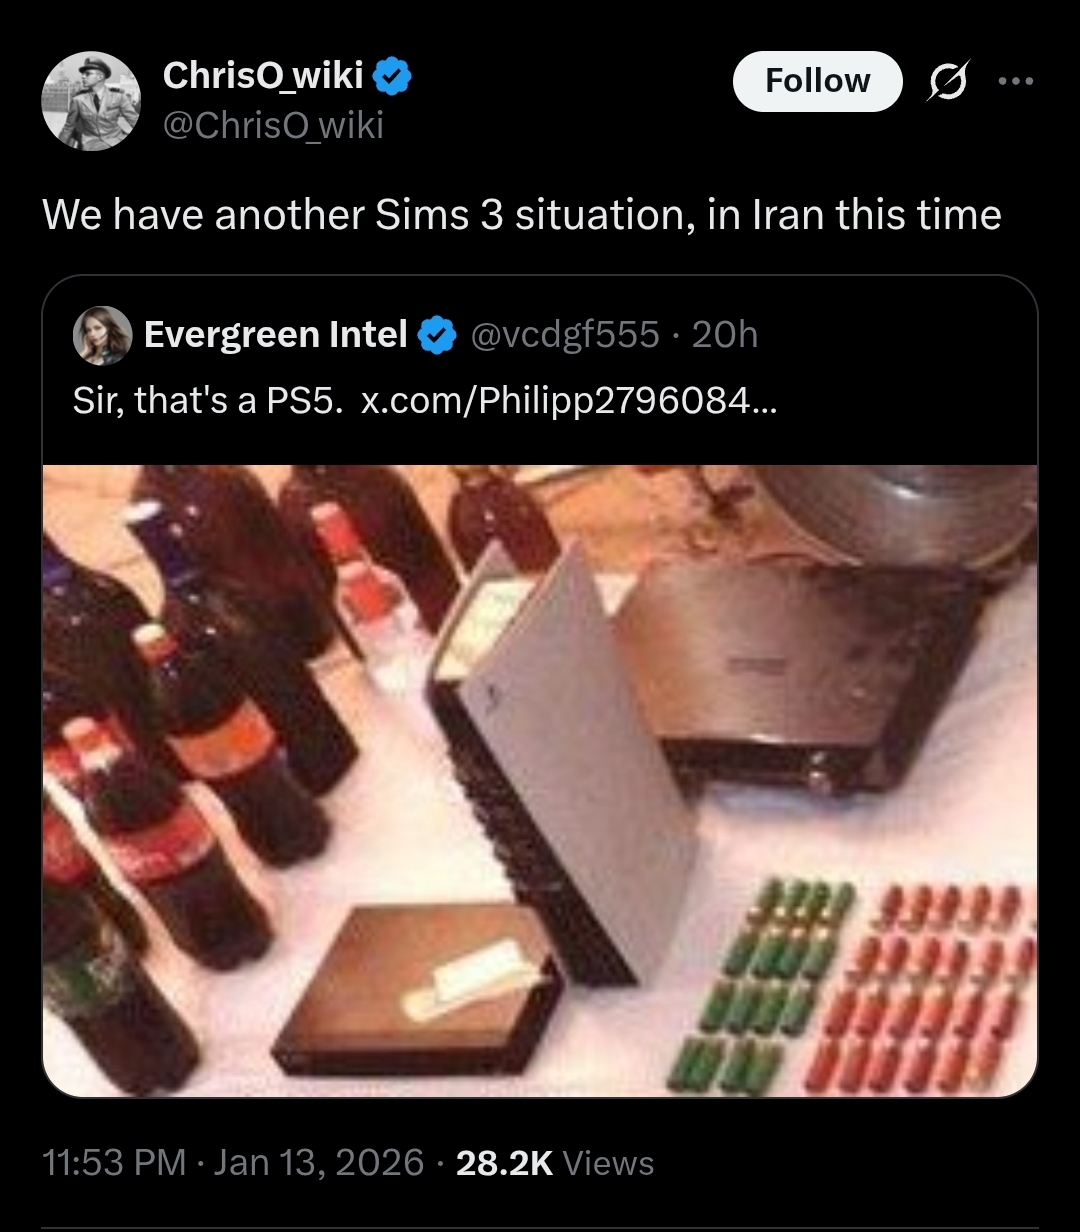Open the x.com/Philipp2796084 link

pos(567,401)
